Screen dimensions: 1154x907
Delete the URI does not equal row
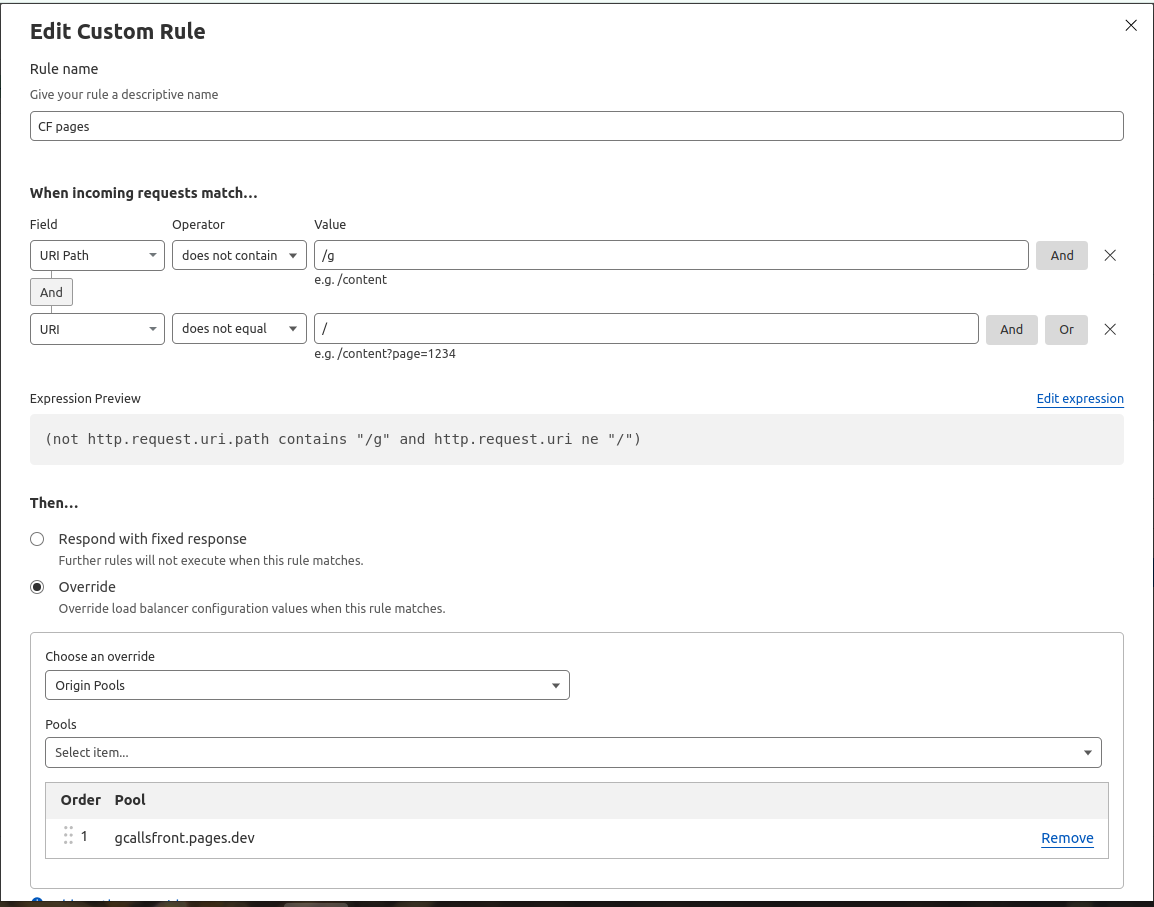click(1110, 329)
